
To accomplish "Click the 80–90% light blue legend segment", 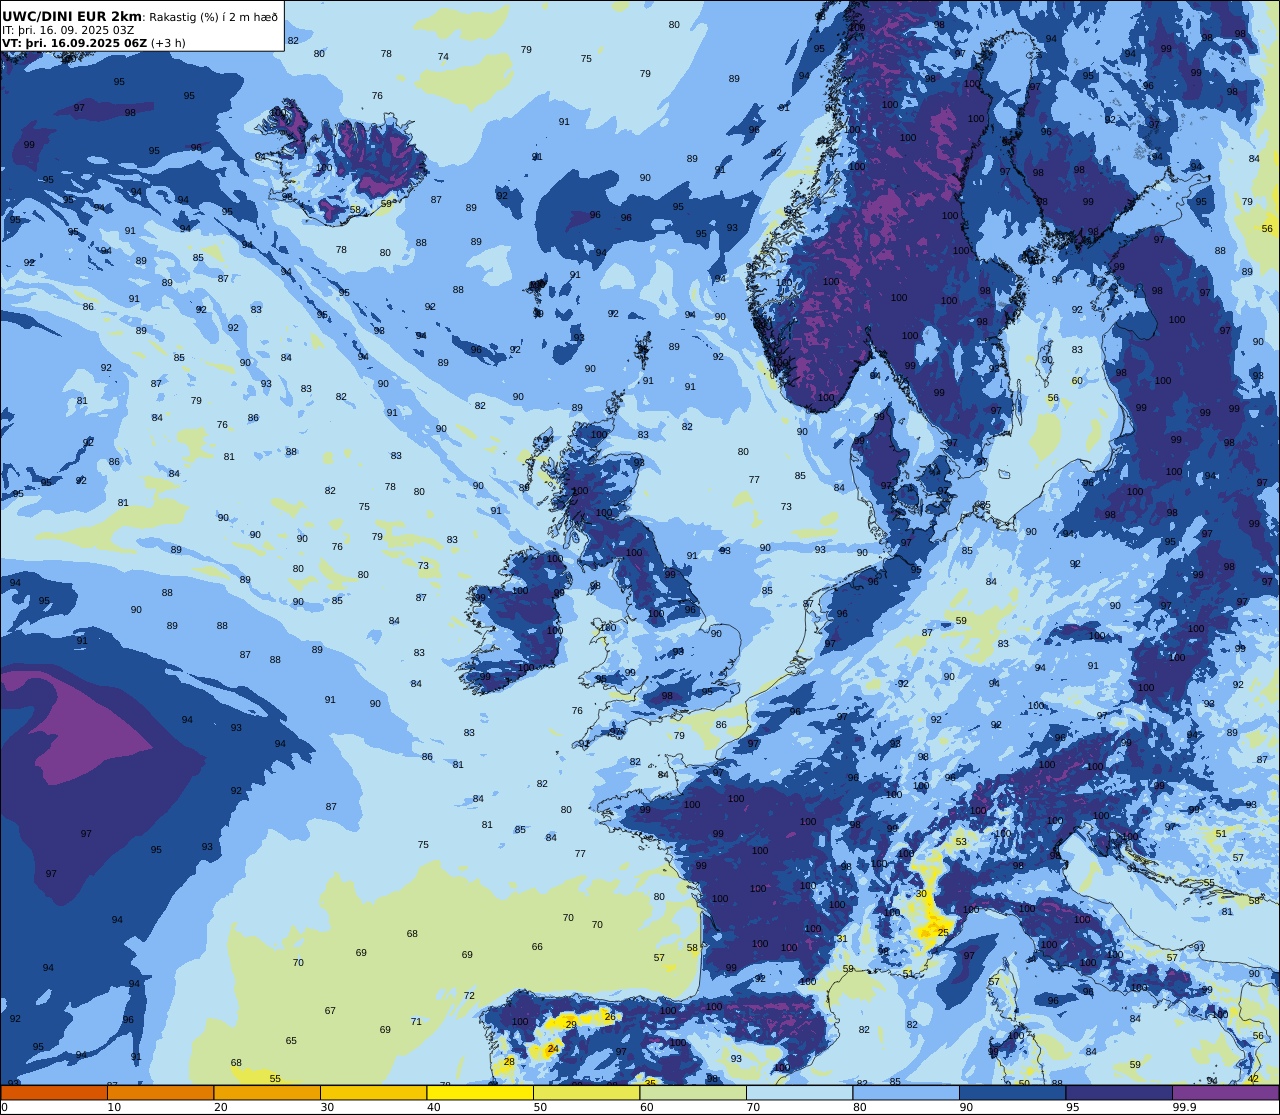I will coord(906,1093).
